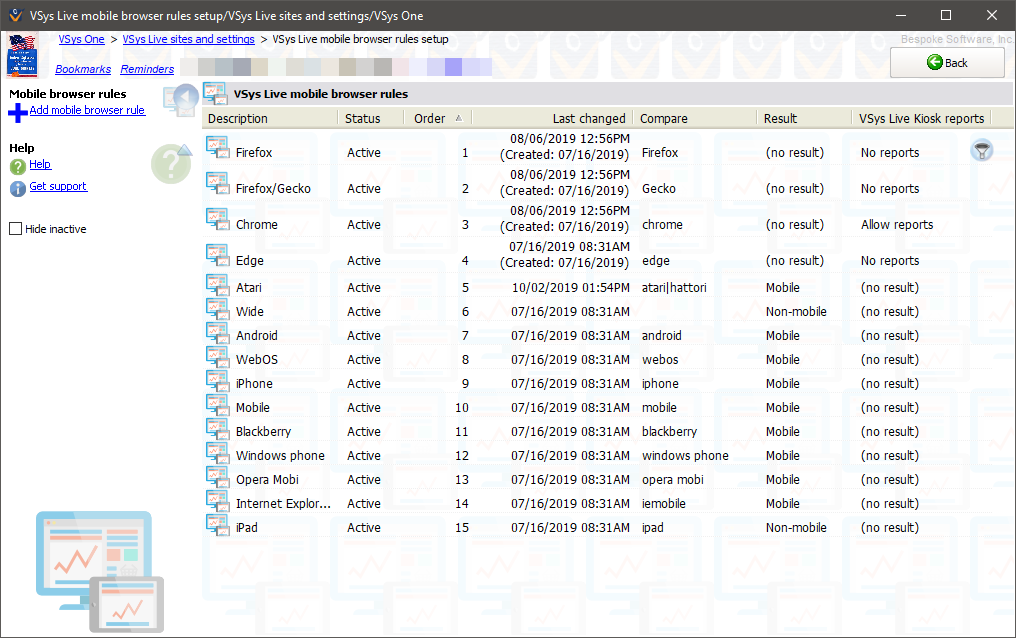
Task: Enable the Hide inactive checkbox
Action: 15,229
